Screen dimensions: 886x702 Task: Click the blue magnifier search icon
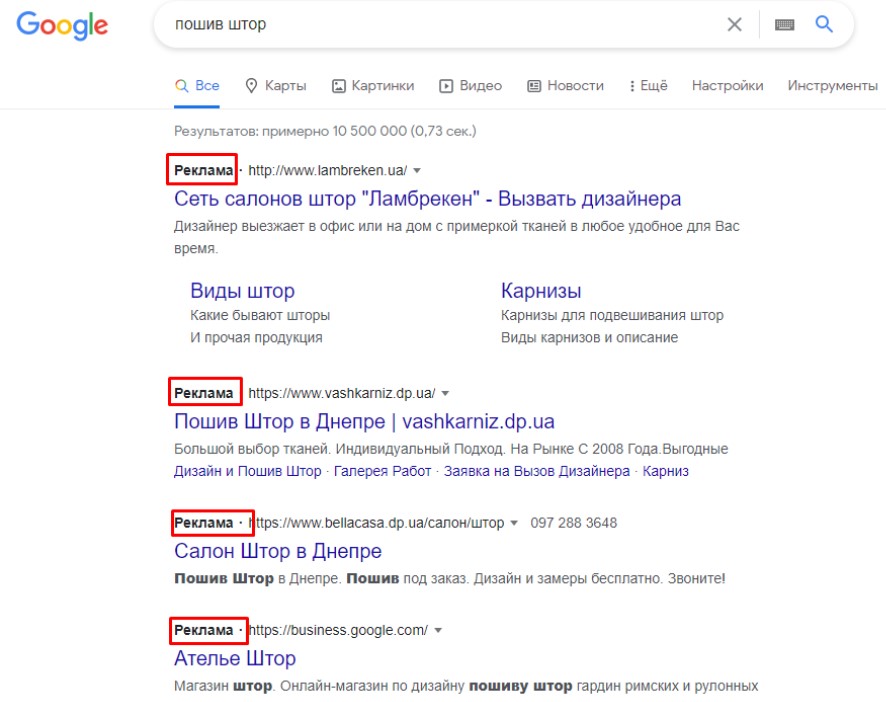point(824,24)
